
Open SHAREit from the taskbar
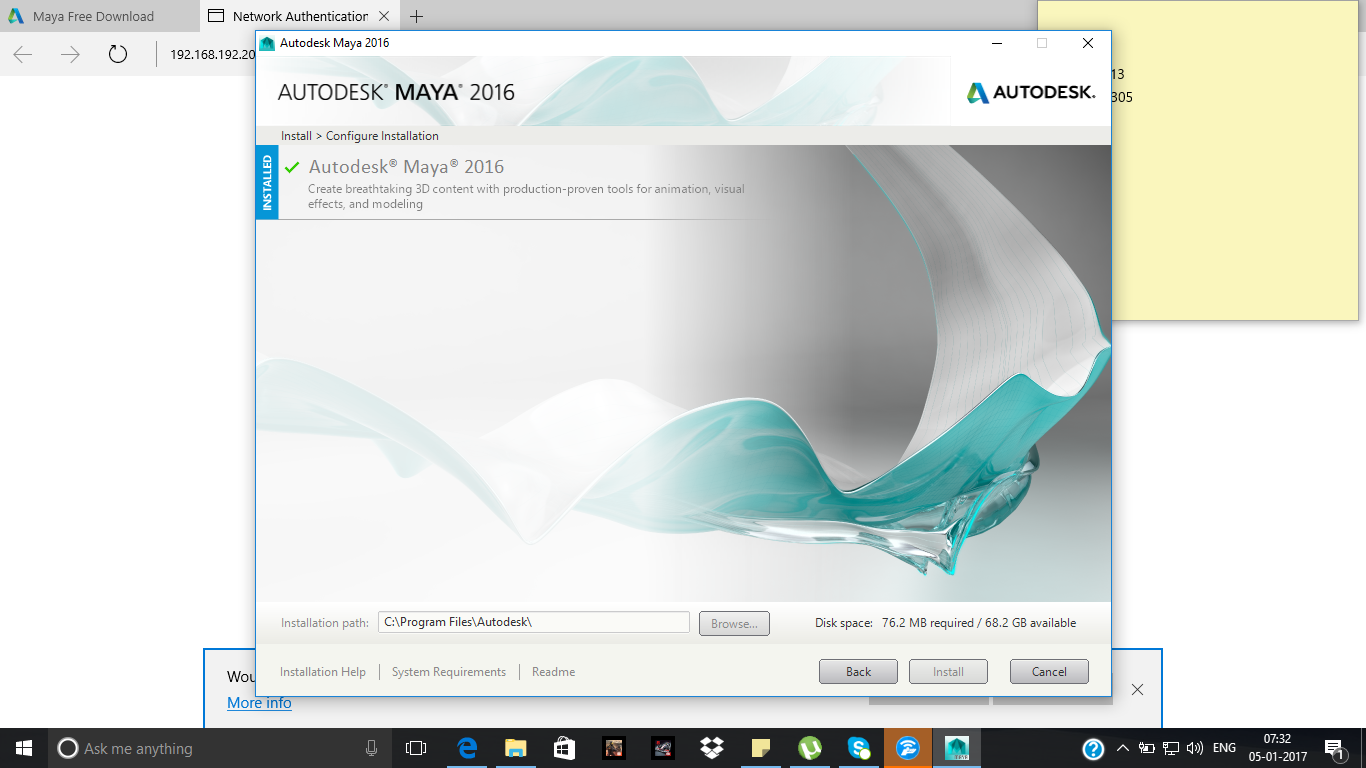(907, 747)
